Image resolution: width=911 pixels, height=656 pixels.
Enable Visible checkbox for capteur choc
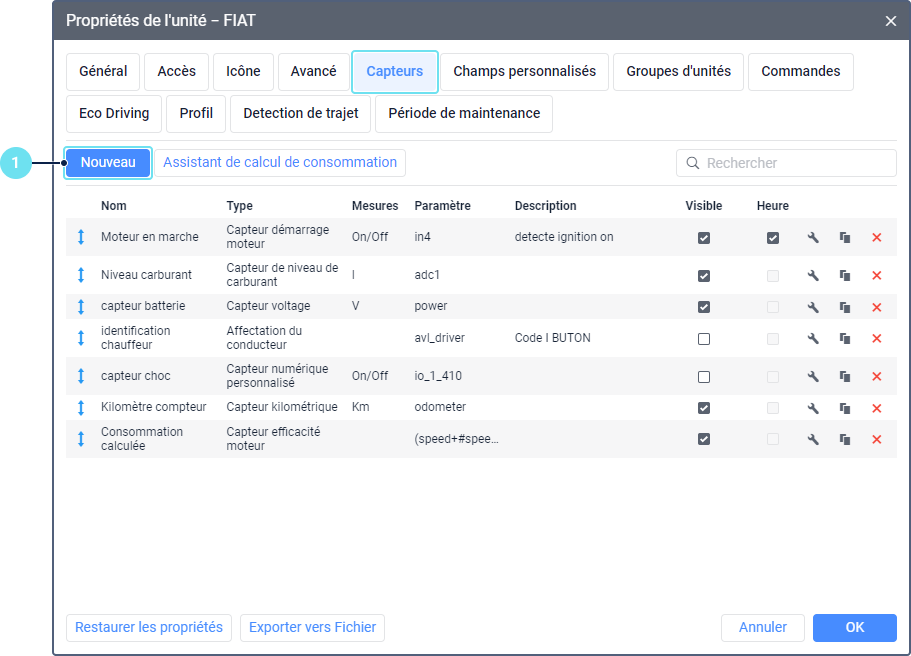tap(704, 377)
